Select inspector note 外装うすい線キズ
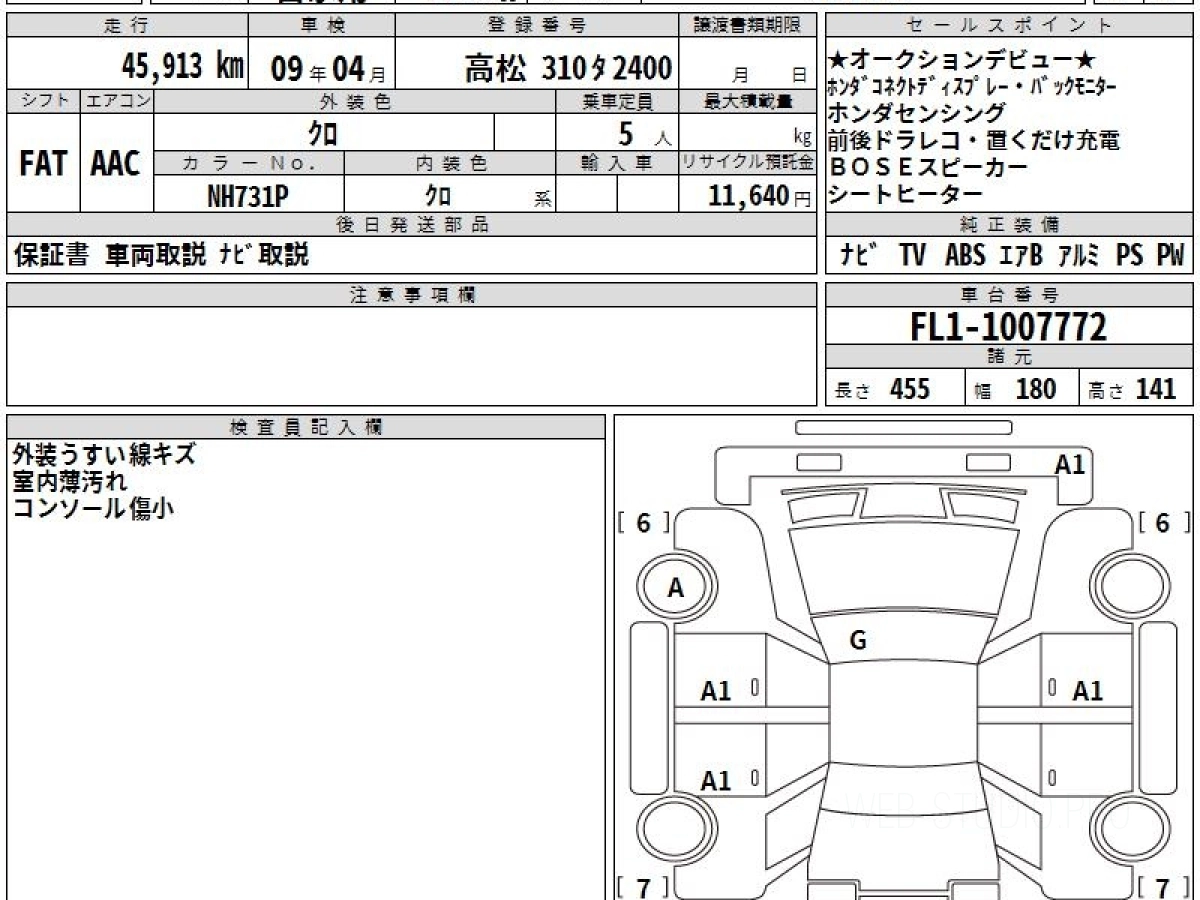 click(x=104, y=455)
